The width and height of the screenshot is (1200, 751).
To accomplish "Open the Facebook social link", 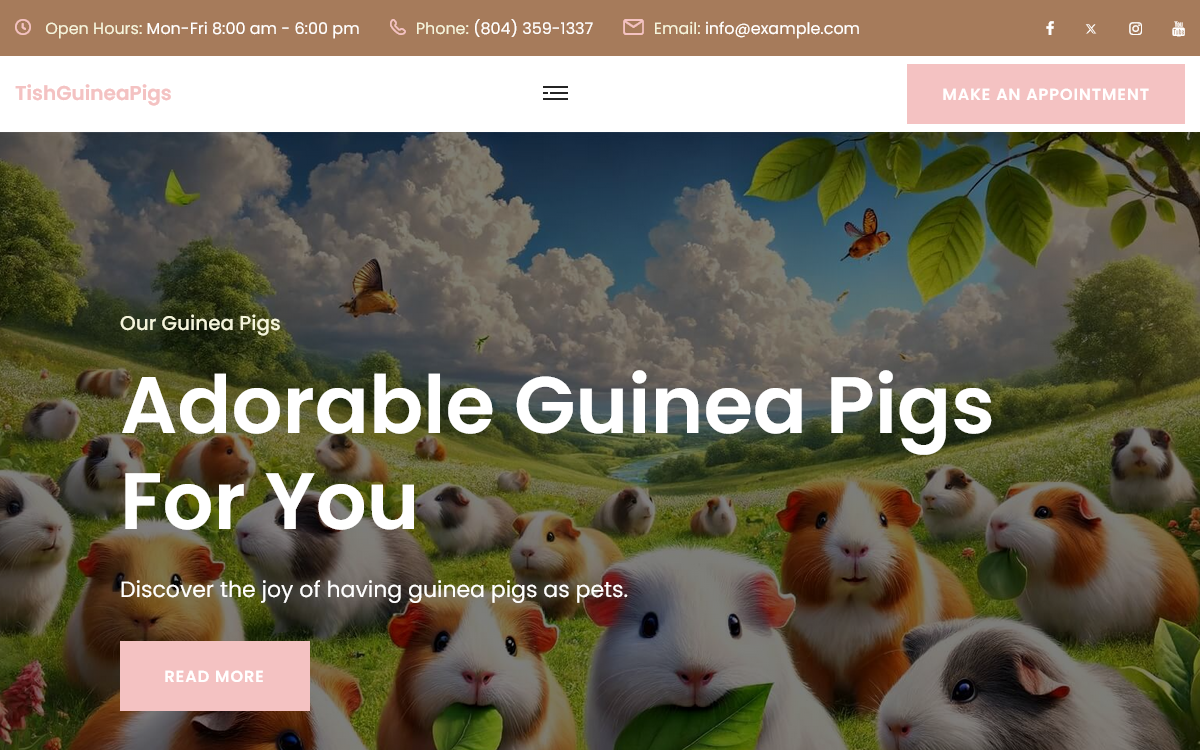I will (x=1050, y=28).
